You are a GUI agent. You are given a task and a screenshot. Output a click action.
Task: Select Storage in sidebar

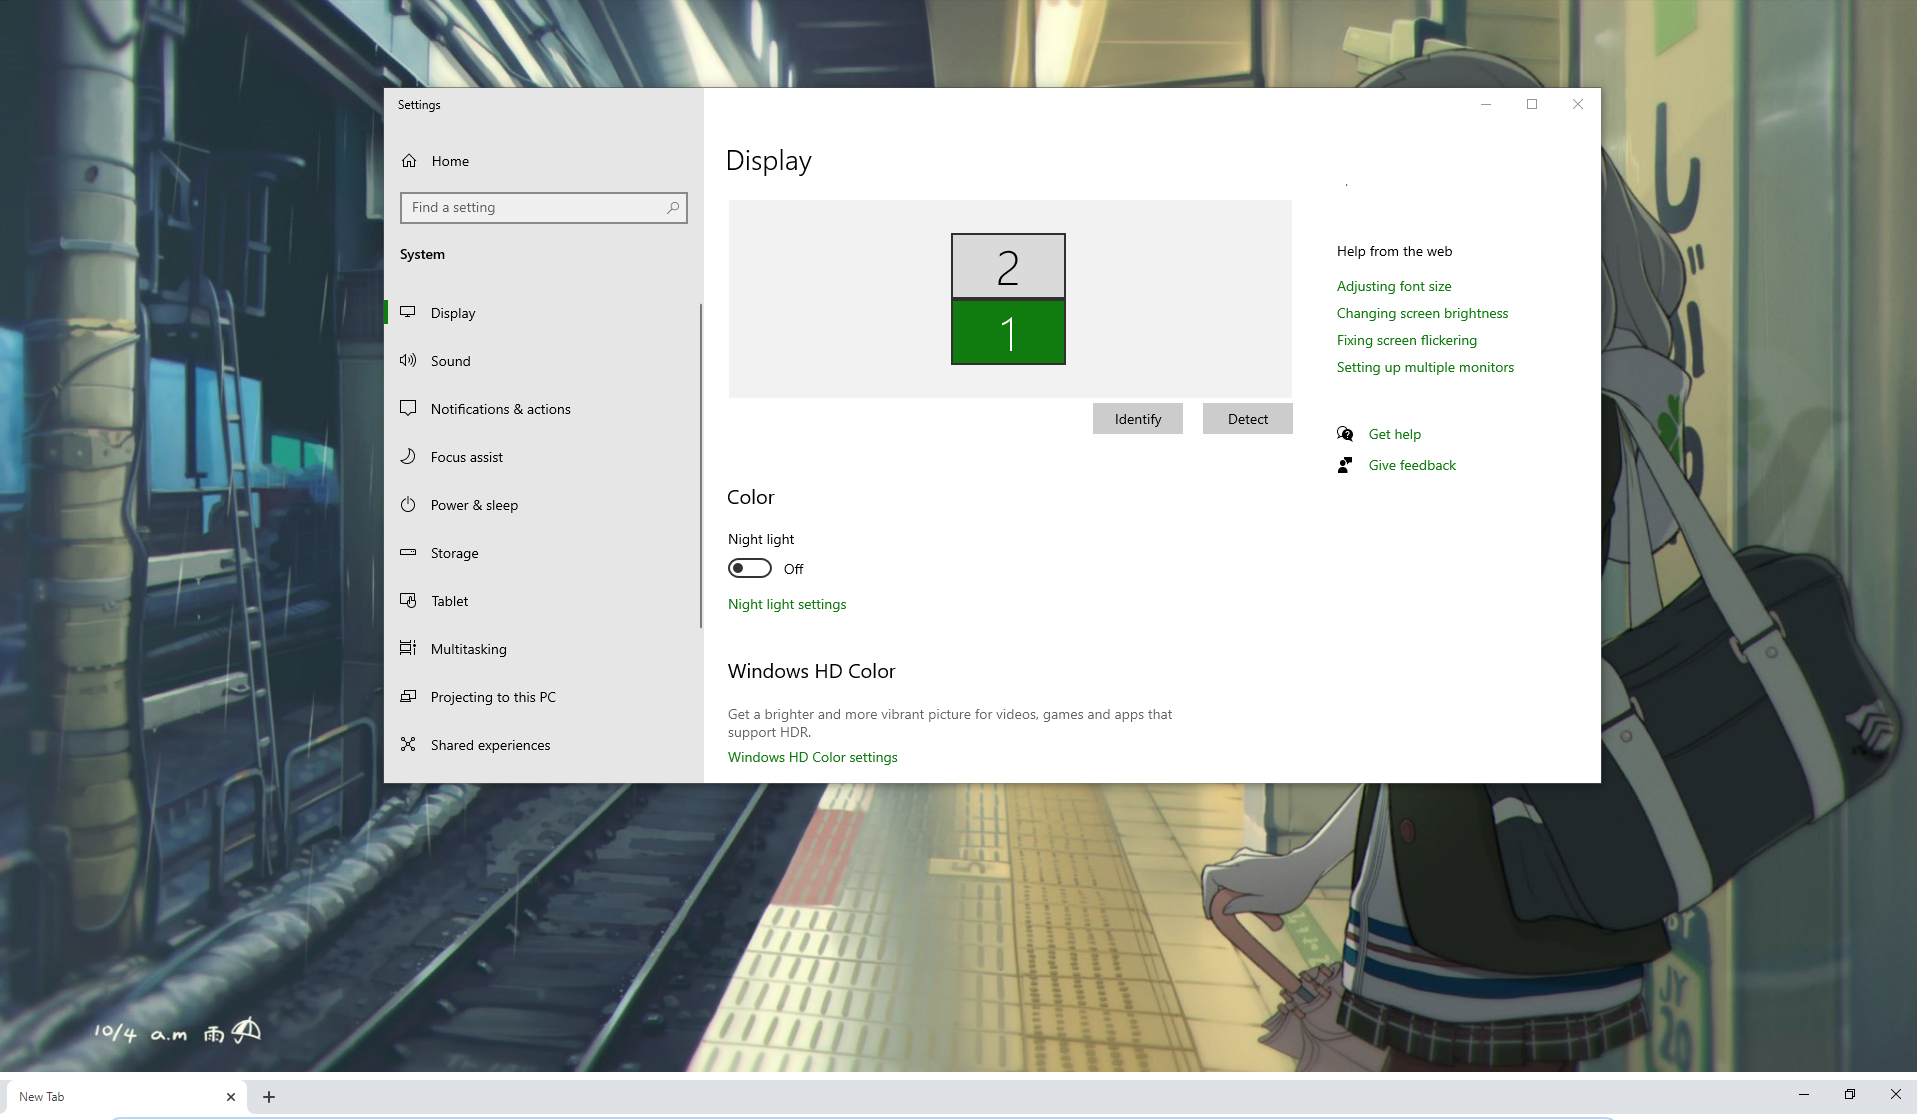point(543,553)
